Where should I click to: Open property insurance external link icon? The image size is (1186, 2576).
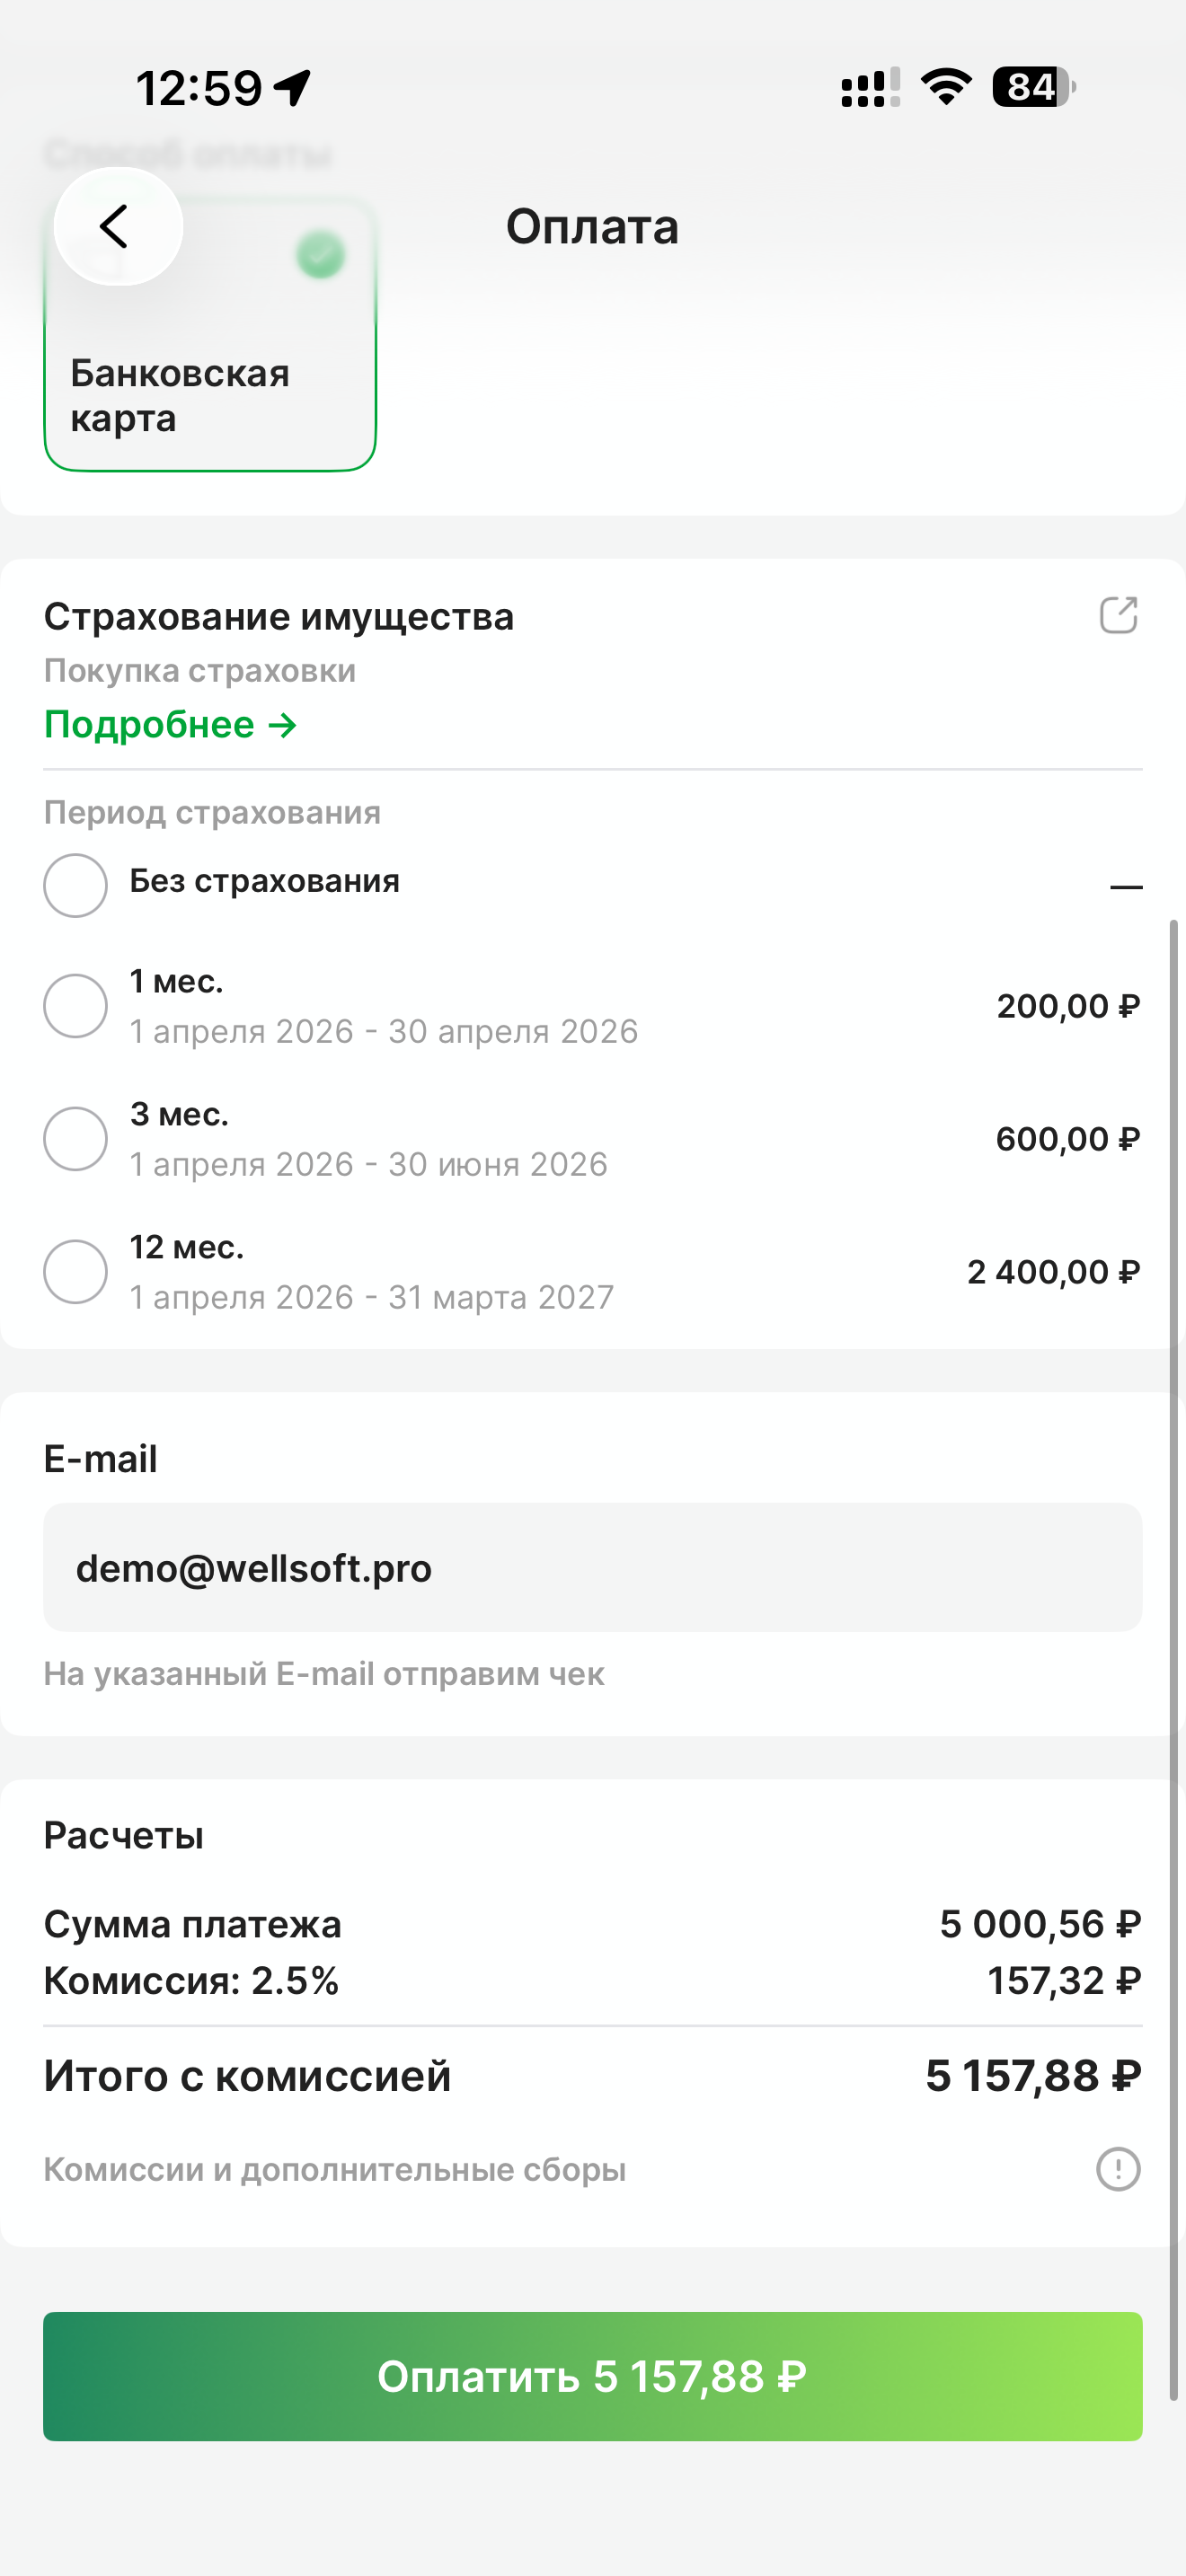coord(1118,615)
